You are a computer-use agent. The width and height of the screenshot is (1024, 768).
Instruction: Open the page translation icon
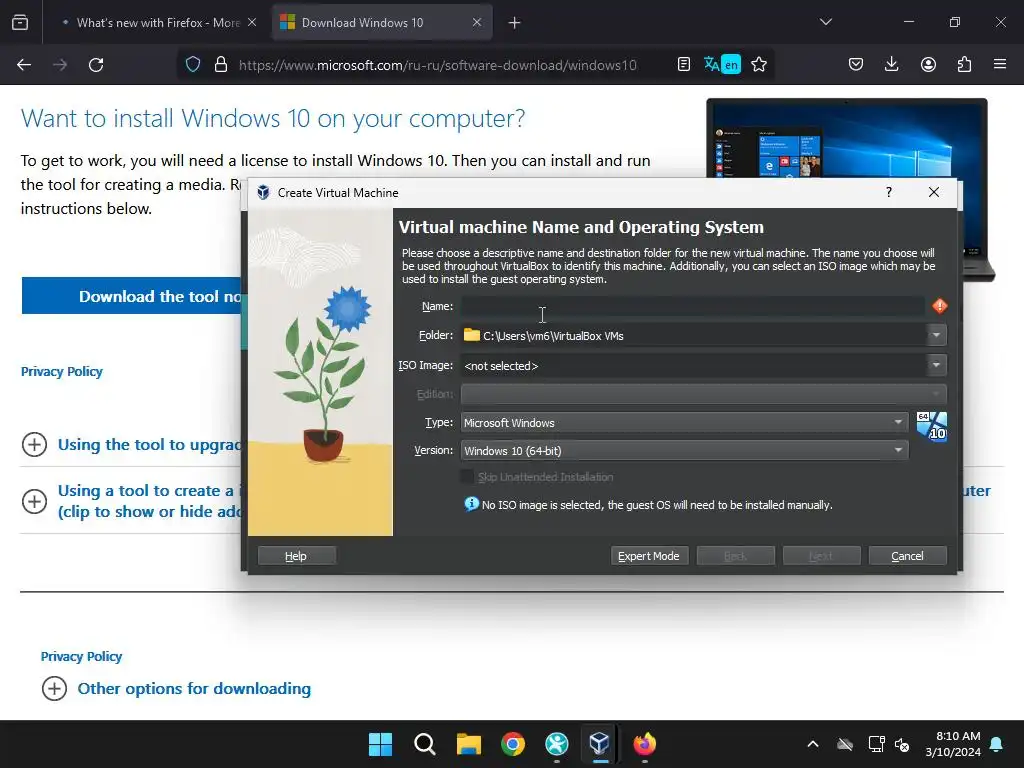pos(722,64)
